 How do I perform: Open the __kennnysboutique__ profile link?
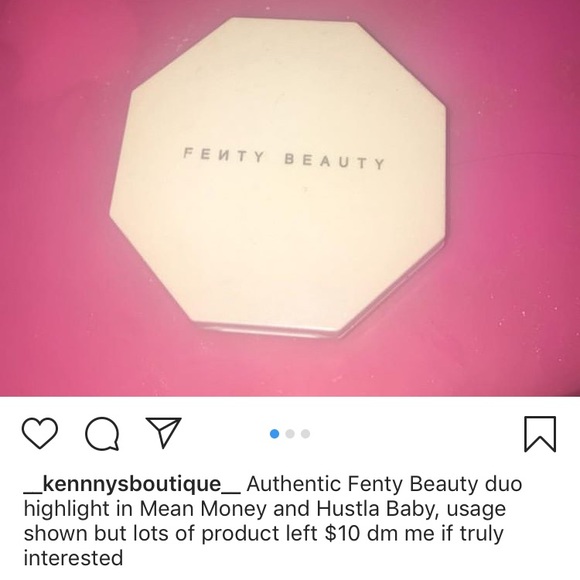pos(132,485)
